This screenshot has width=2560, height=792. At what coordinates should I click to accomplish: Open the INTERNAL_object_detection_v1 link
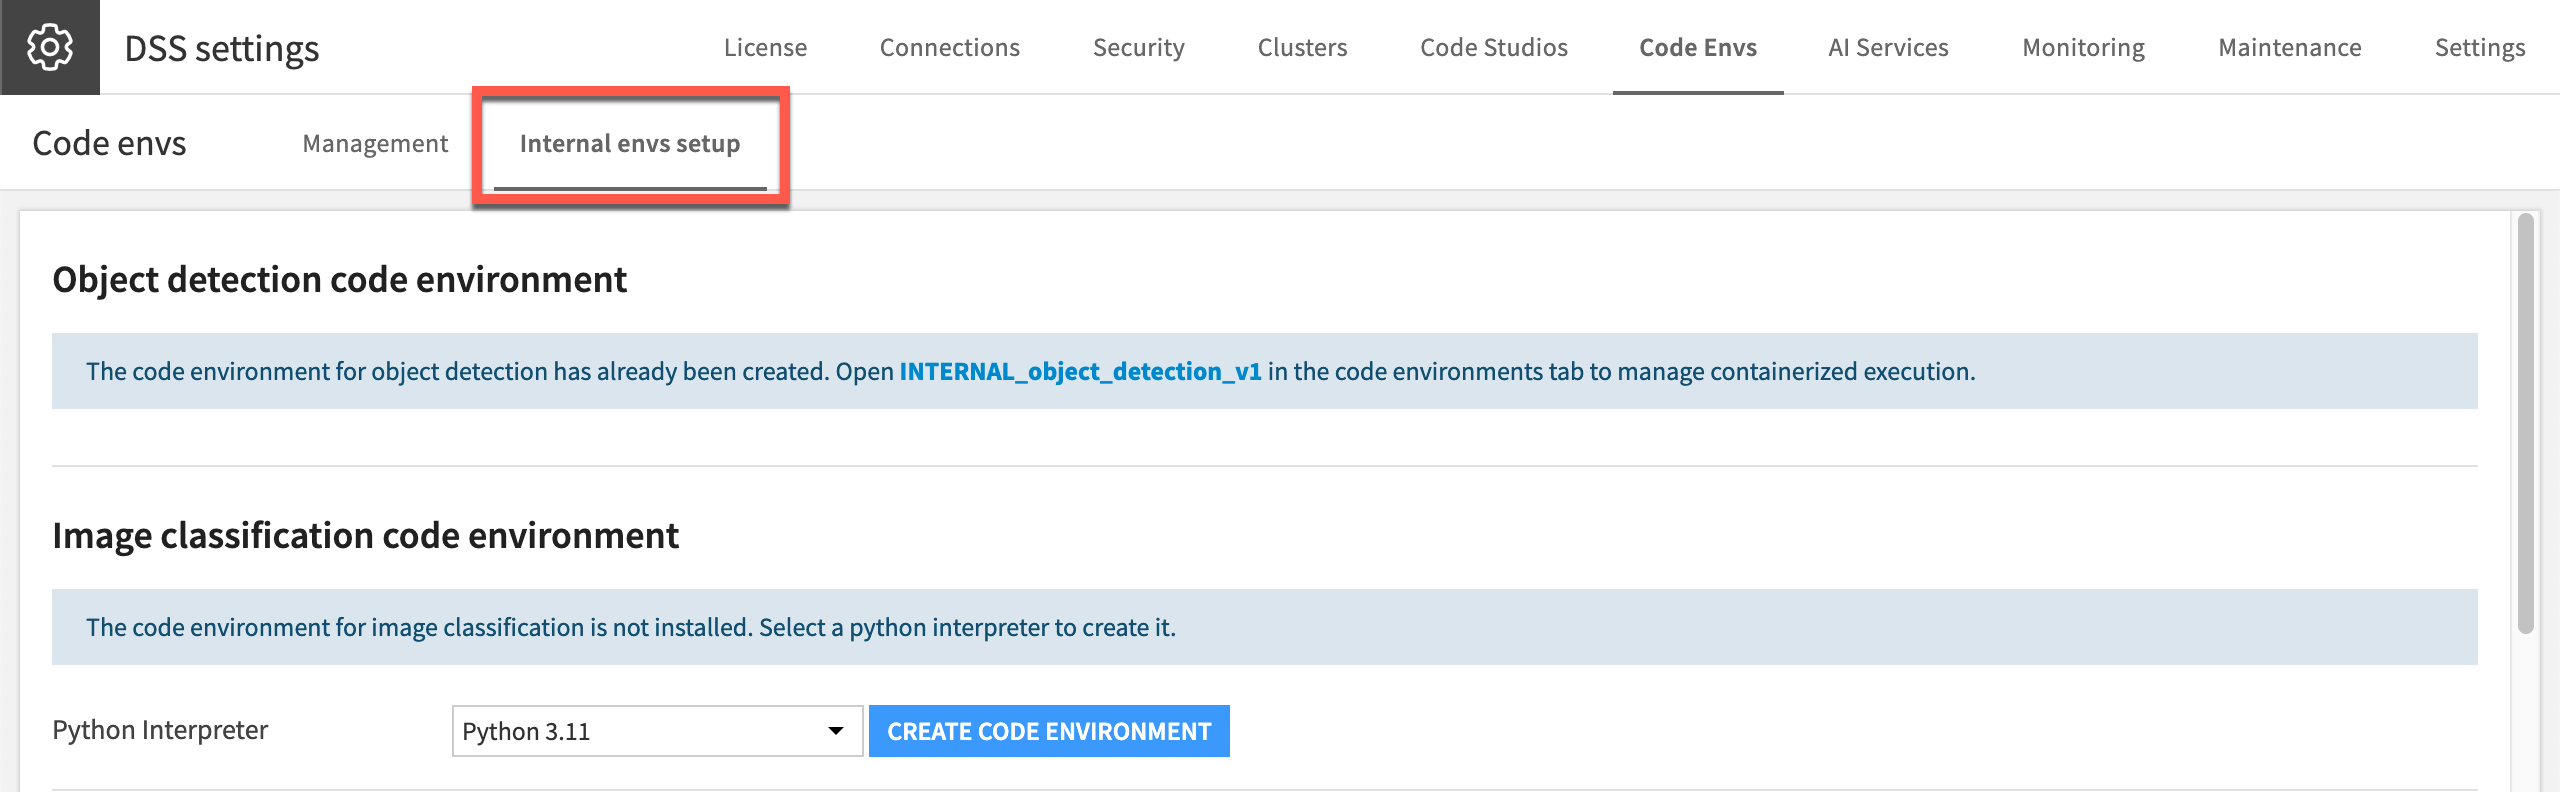(1080, 372)
